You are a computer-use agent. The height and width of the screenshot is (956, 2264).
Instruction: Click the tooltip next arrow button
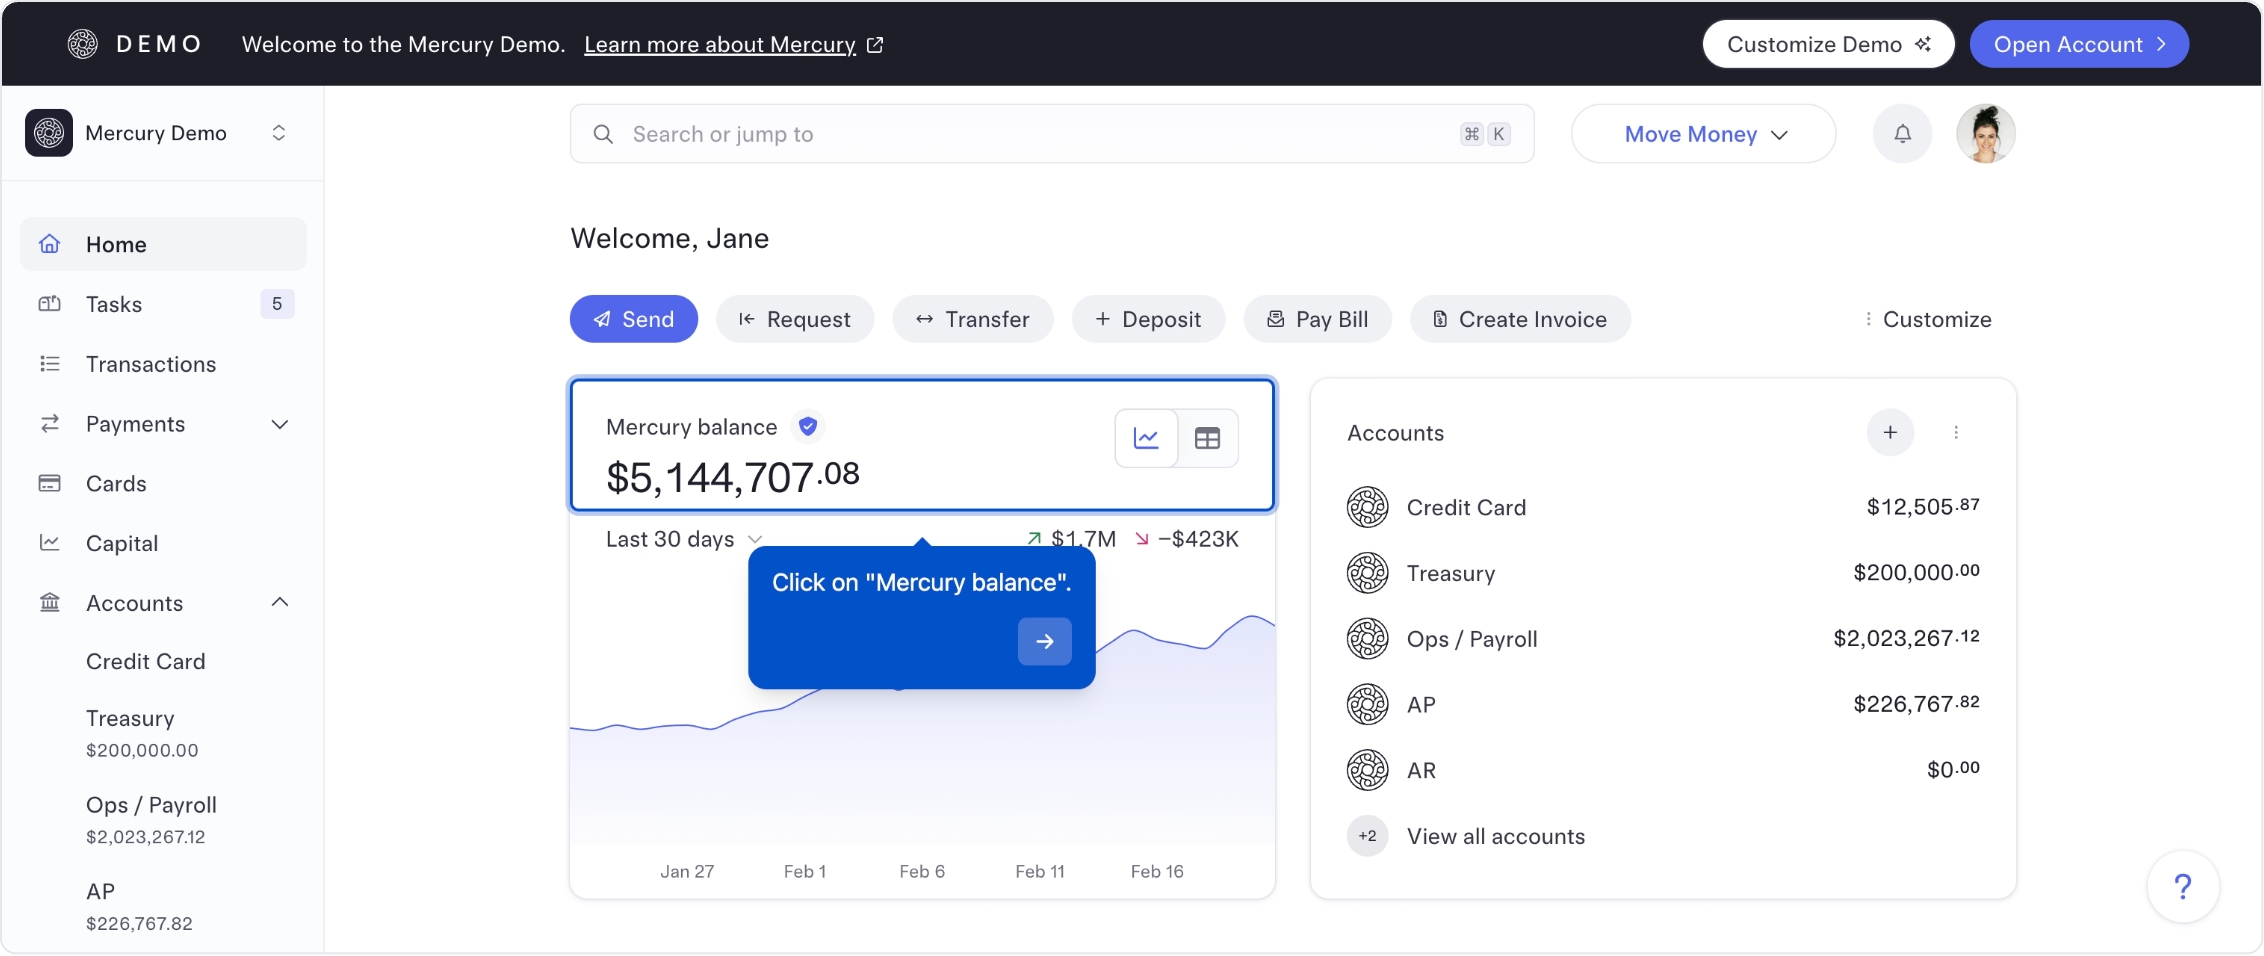tap(1044, 642)
